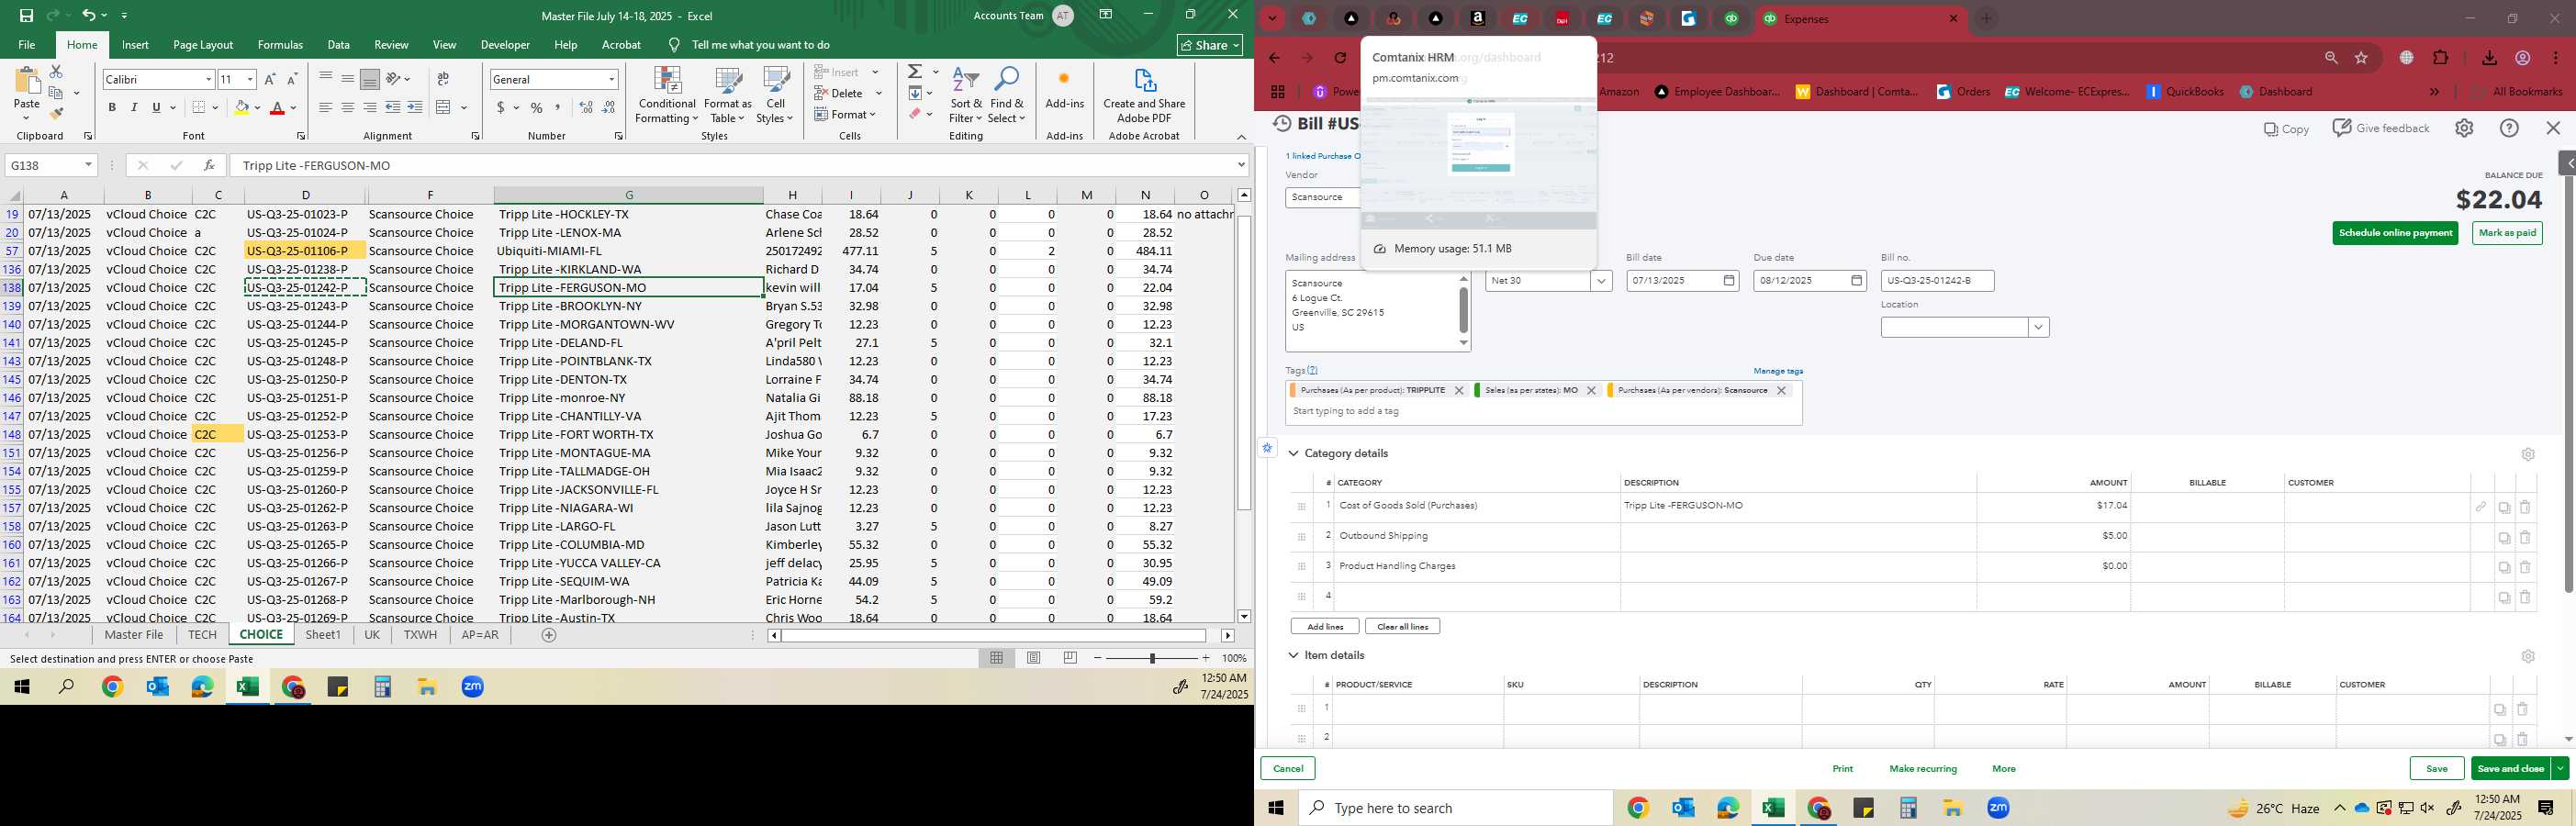Click the AutoSum sigma icon in Excel

coord(915,72)
